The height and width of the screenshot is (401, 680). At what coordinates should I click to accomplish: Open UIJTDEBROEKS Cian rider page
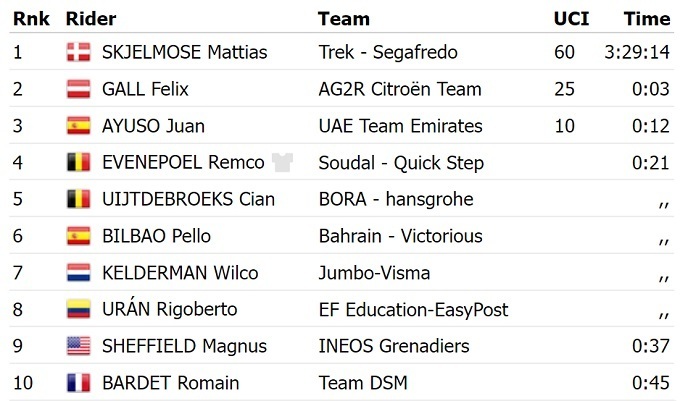(x=188, y=199)
